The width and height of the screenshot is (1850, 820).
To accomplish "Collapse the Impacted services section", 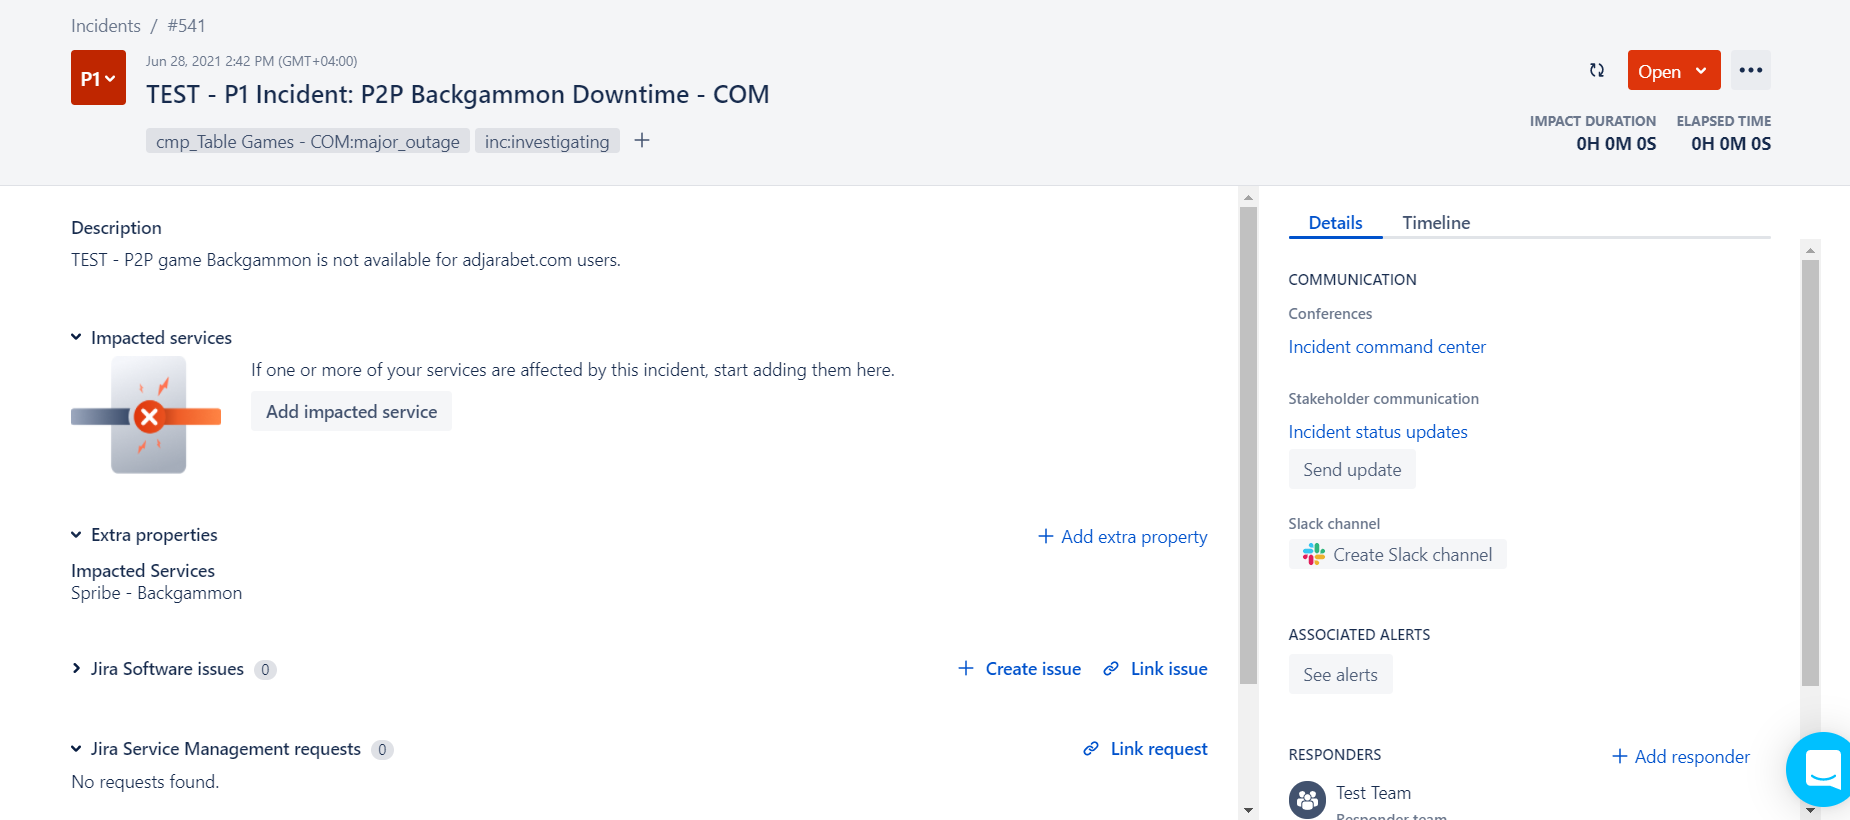I will point(76,338).
